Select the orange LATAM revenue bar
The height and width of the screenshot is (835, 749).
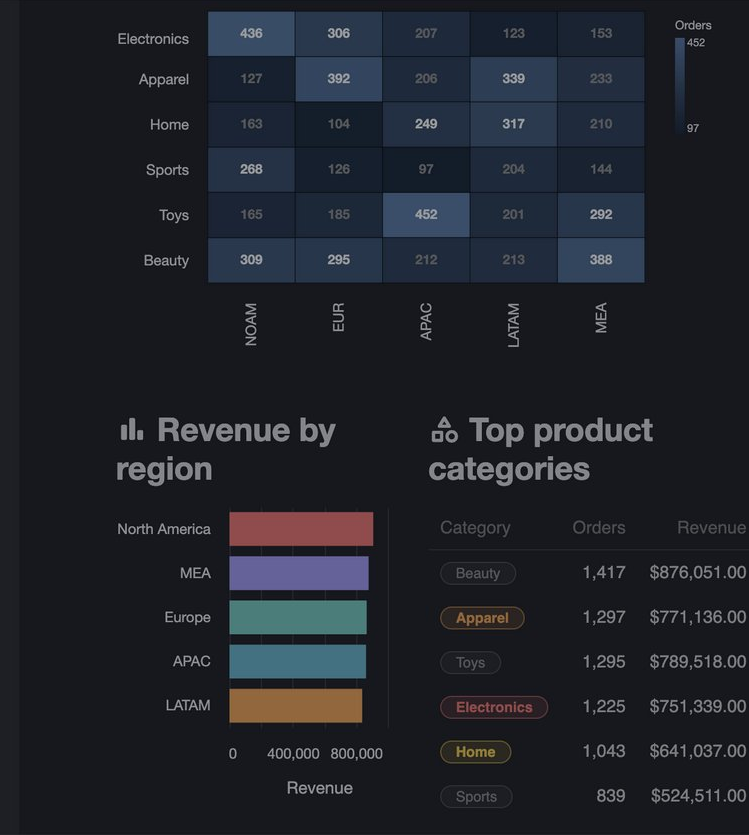click(295, 706)
